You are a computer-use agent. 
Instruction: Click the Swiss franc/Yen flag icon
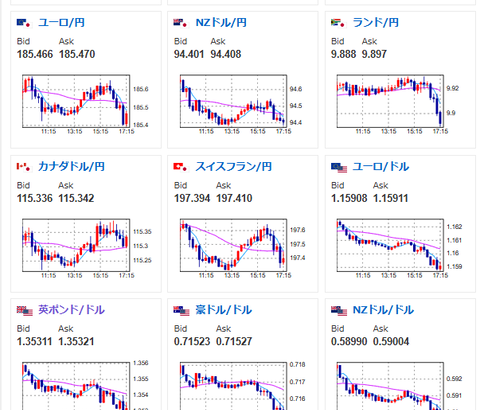pyautogui.click(x=181, y=167)
